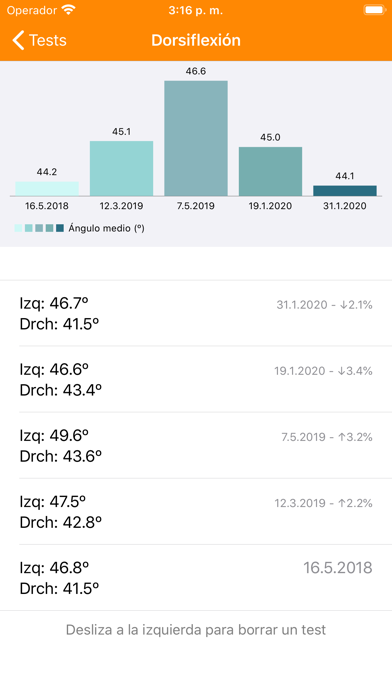This screenshot has height=696, width=392.
Task: Tap the battery indicator icon
Action: (x=374, y=10)
